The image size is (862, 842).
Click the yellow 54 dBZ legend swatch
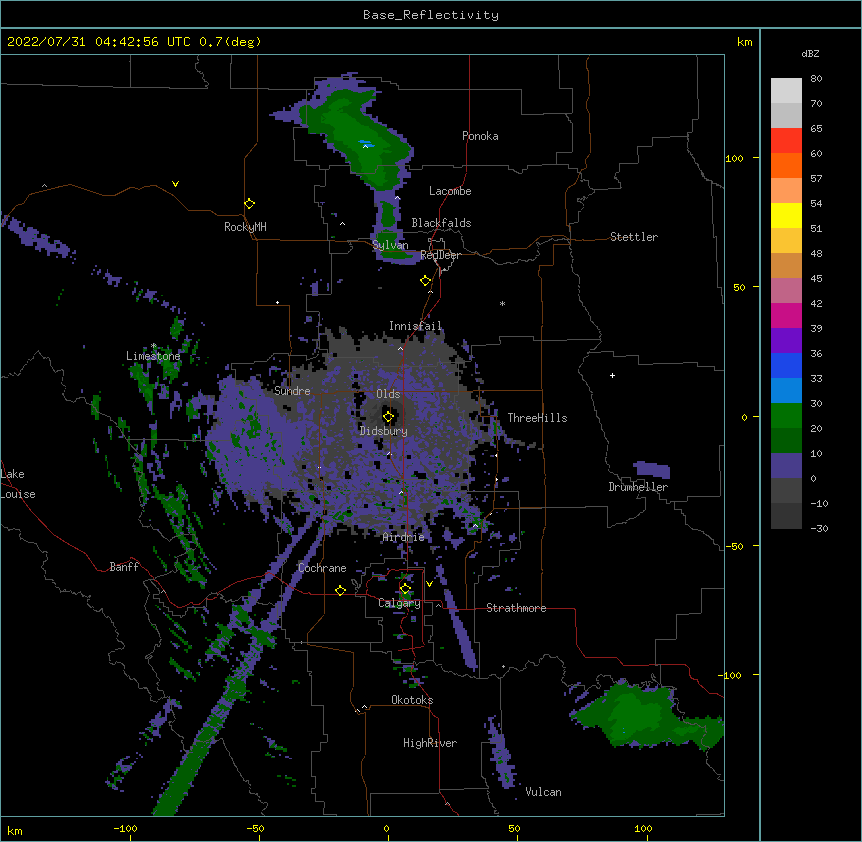[x=786, y=215]
